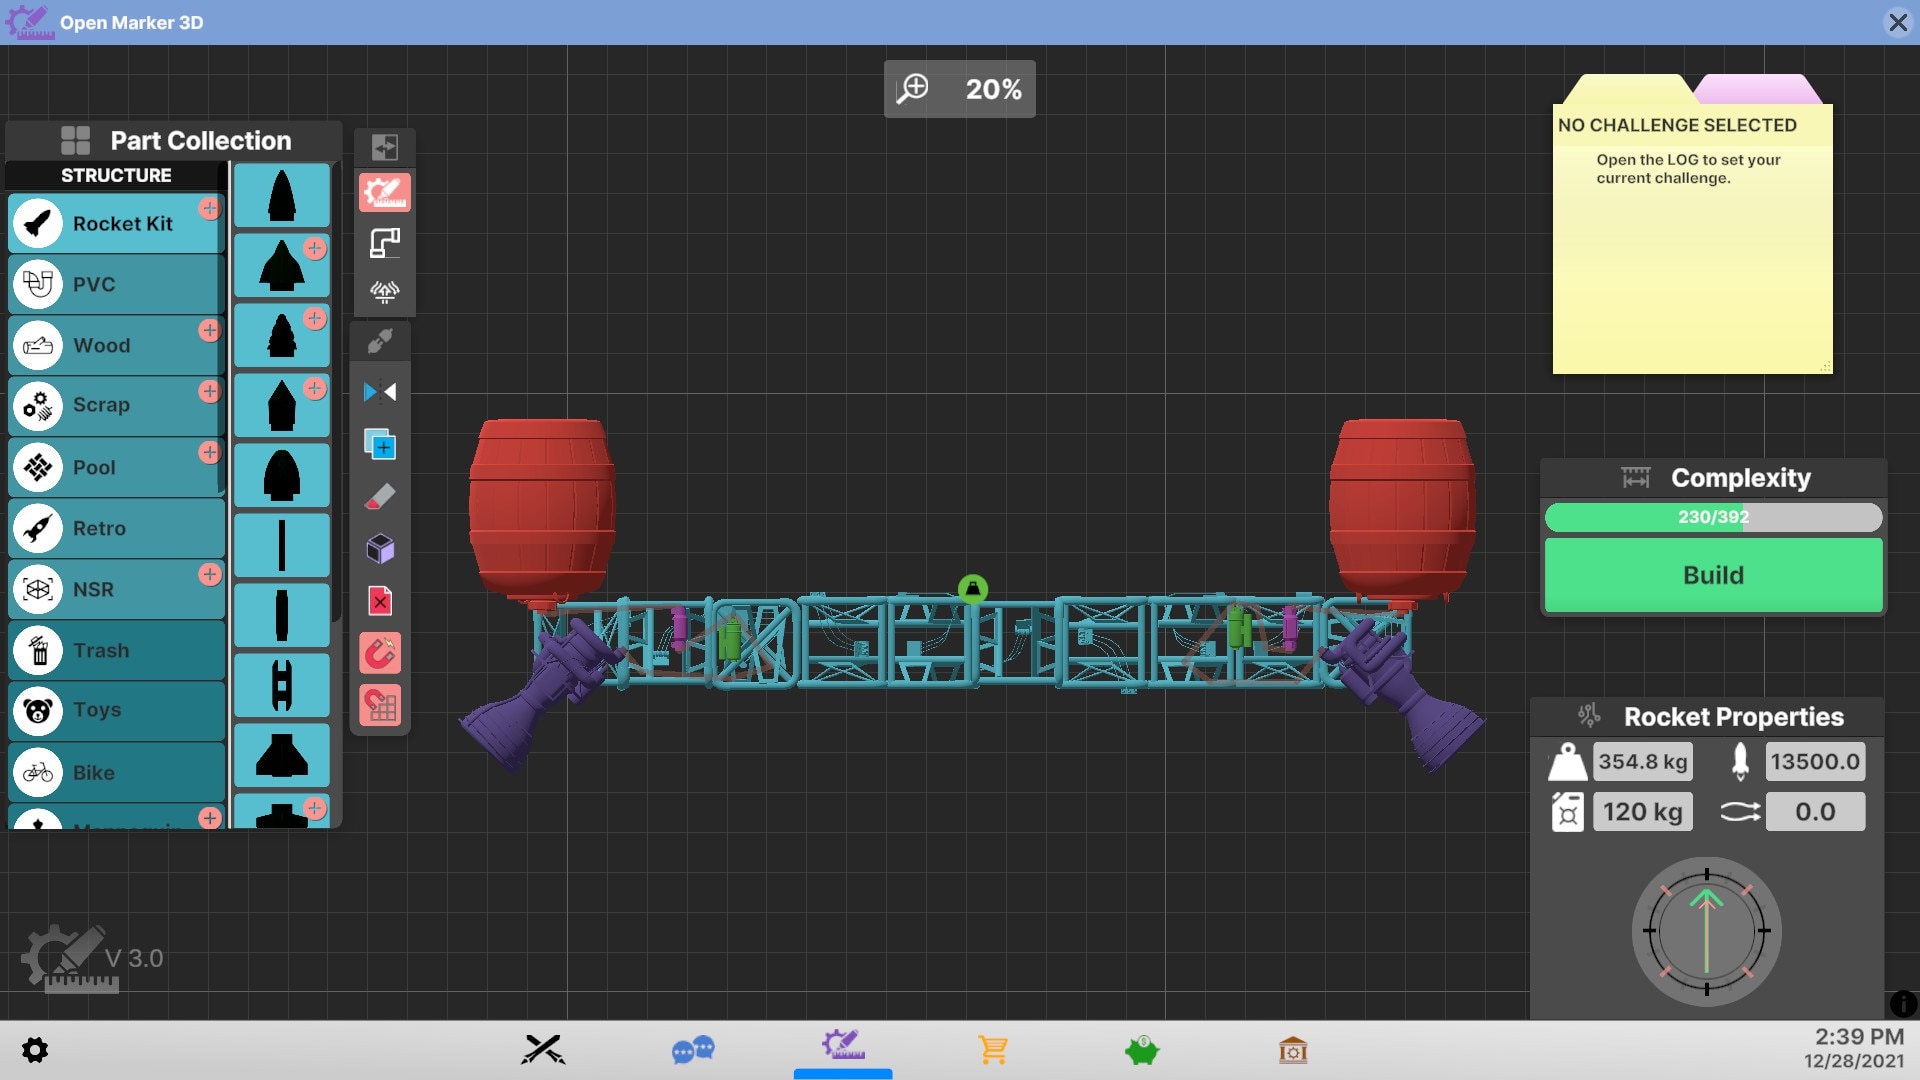Open the green piggy bank icon

[x=1141, y=1050]
